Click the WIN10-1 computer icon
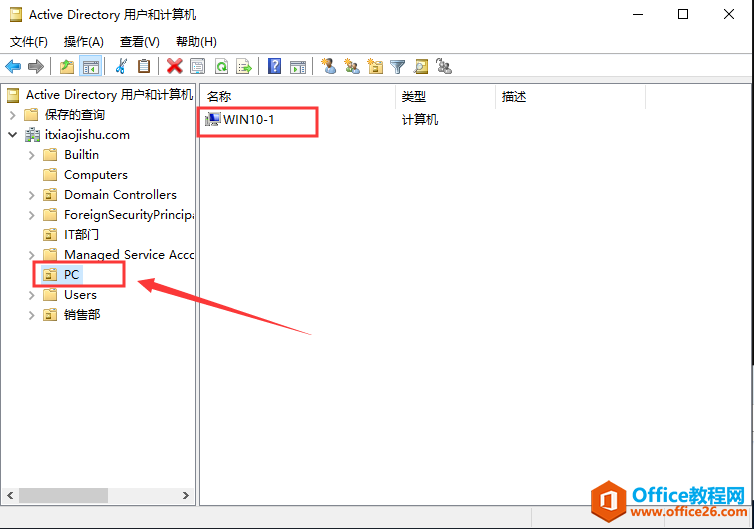This screenshot has height=529, width=754. (213, 119)
